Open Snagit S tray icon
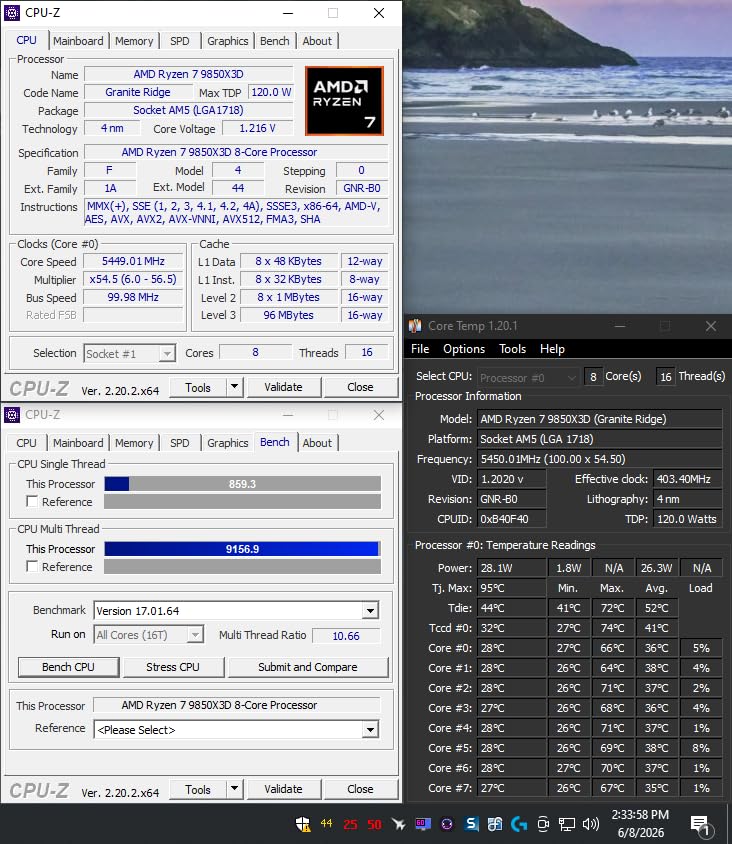Image resolution: width=732 pixels, height=844 pixels. (x=471, y=824)
